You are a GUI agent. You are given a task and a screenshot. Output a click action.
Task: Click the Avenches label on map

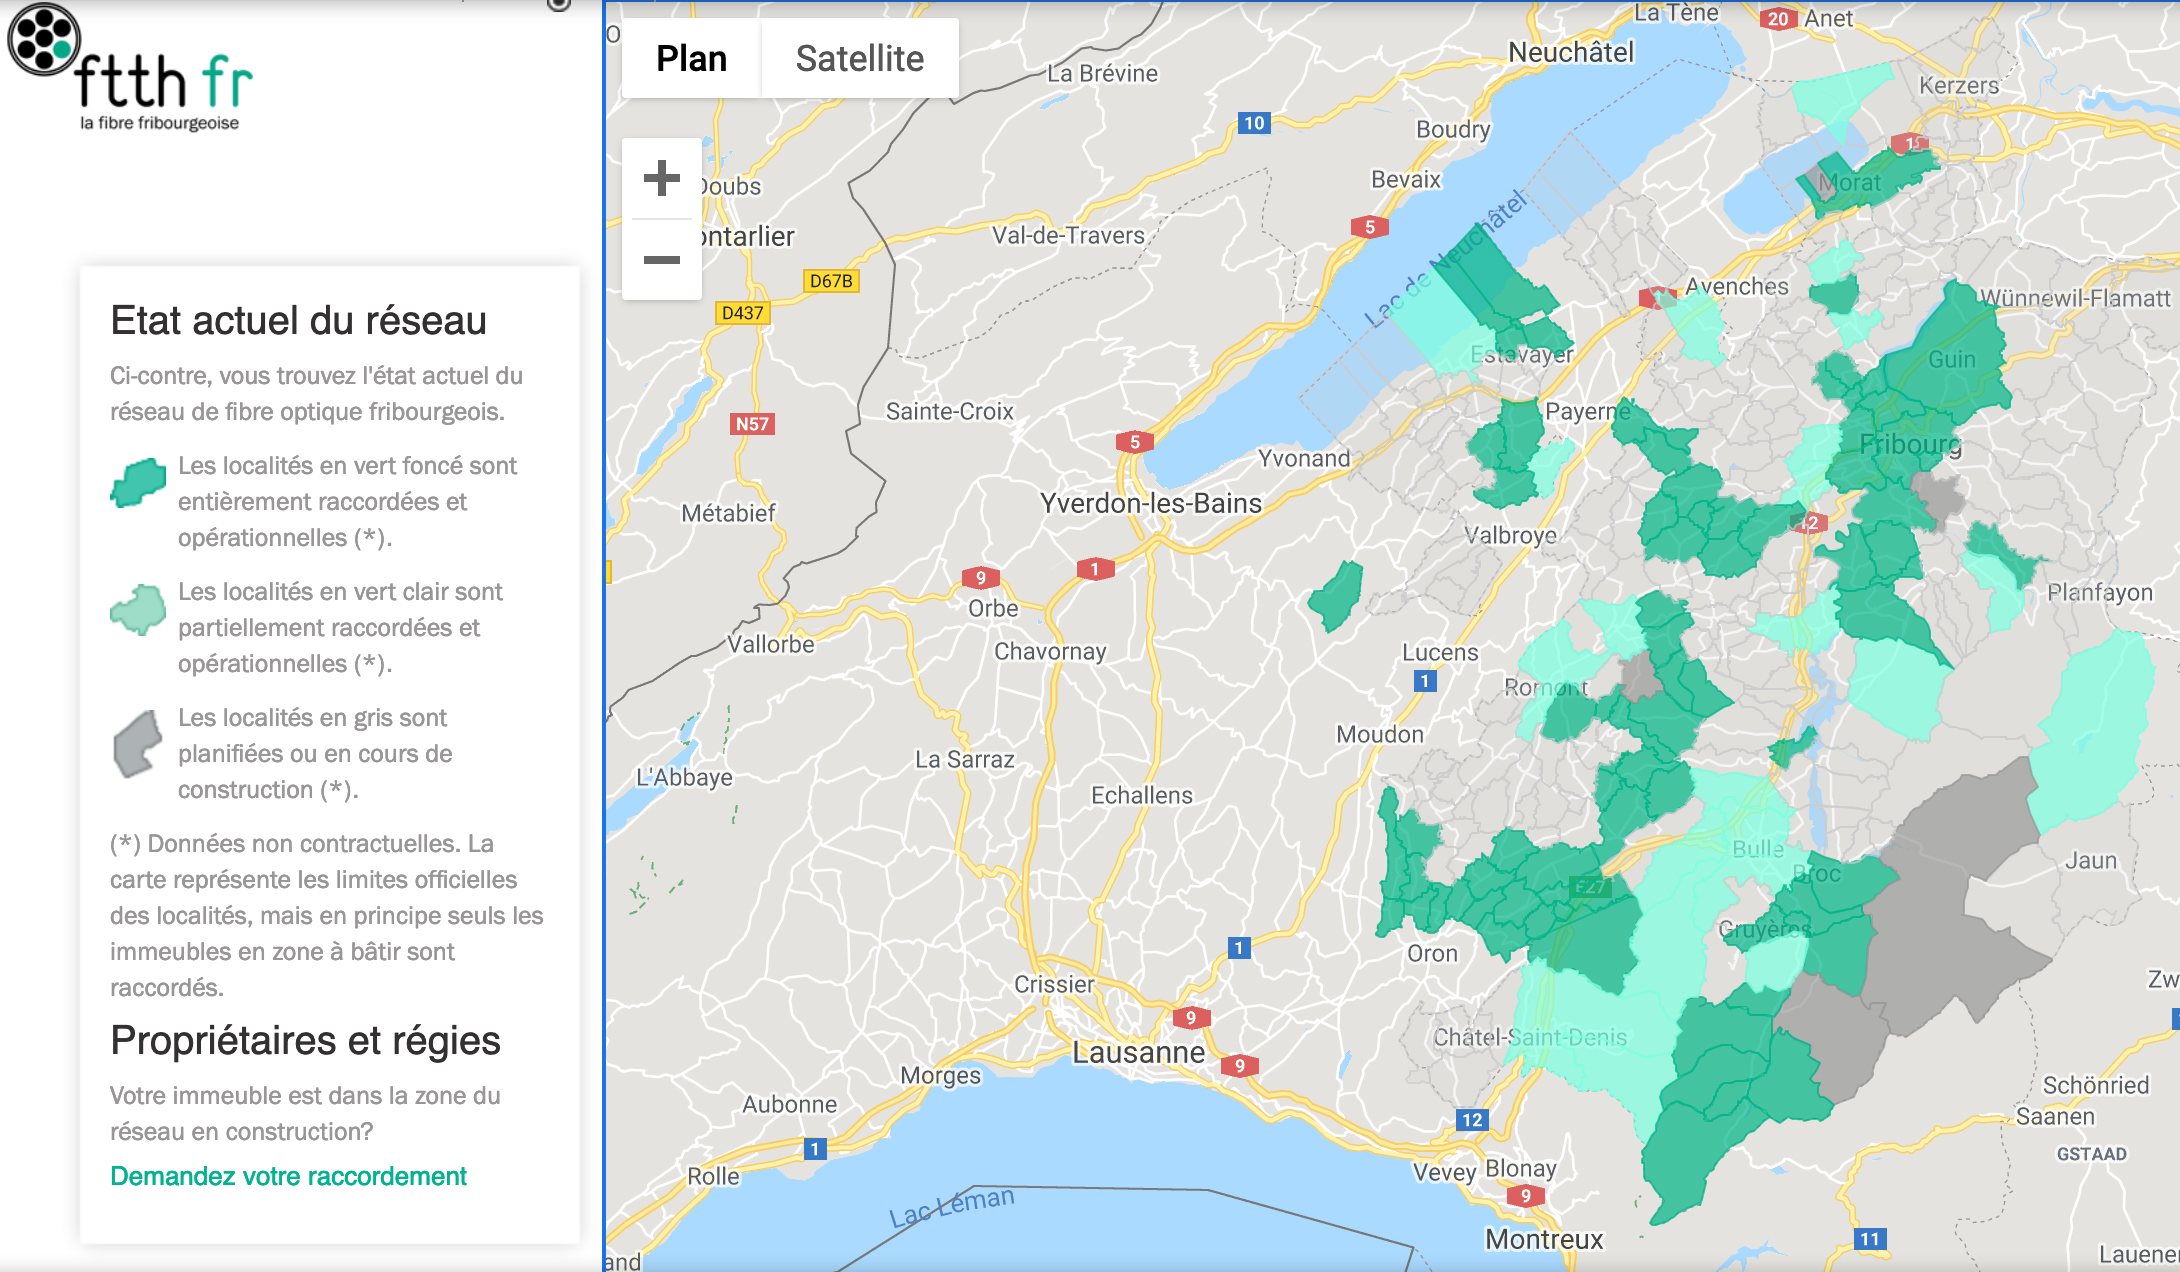click(1737, 286)
